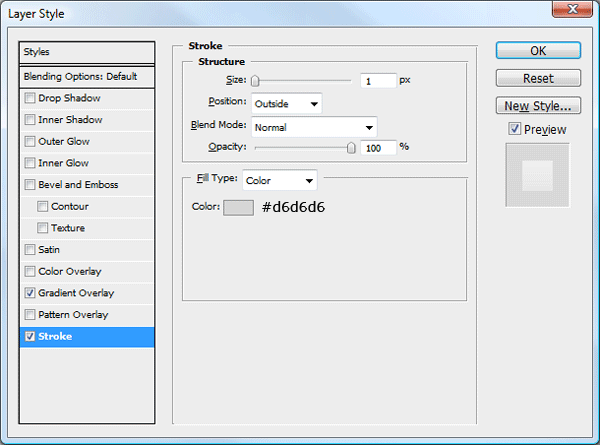
Task: Click the Opacity percentage input field
Action: click(x=378, y=148)
